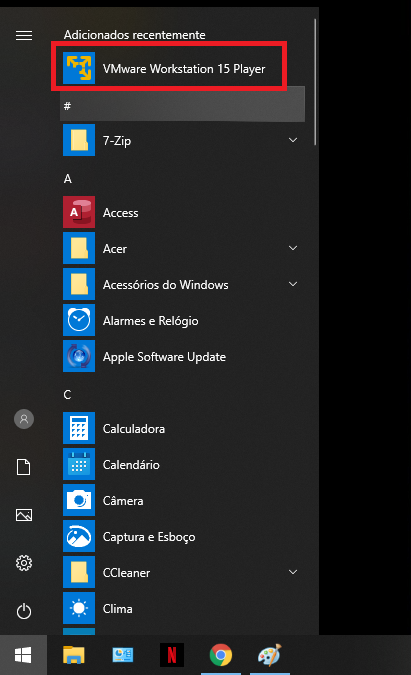Open Alarmes e Relógio clock icon
Image resolution: width=411 pixels, height=675 pixels.
79,320
